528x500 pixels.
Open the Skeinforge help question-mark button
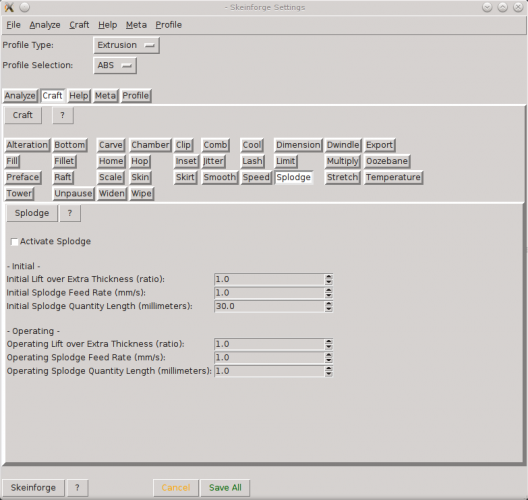click(x=77, y=488)
